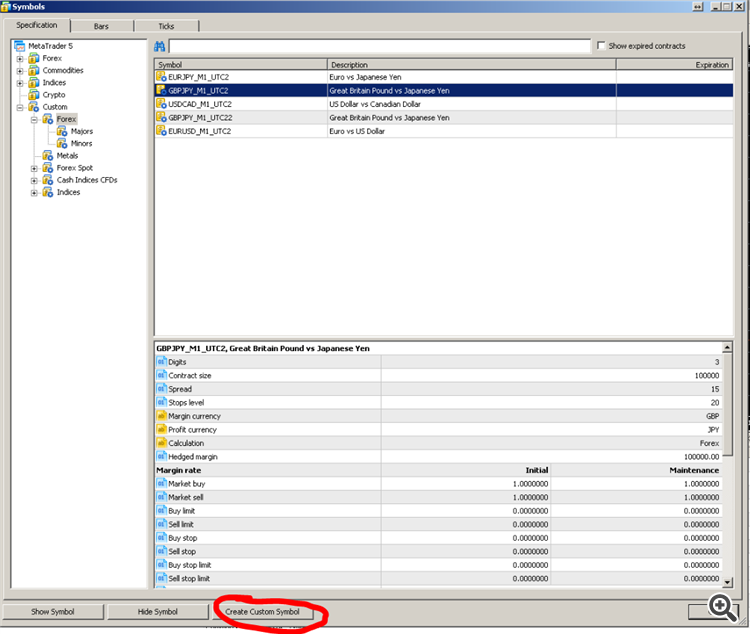Click the top-level Indices folder icon
Screen dimensions: 750x634
coord(33,83)
